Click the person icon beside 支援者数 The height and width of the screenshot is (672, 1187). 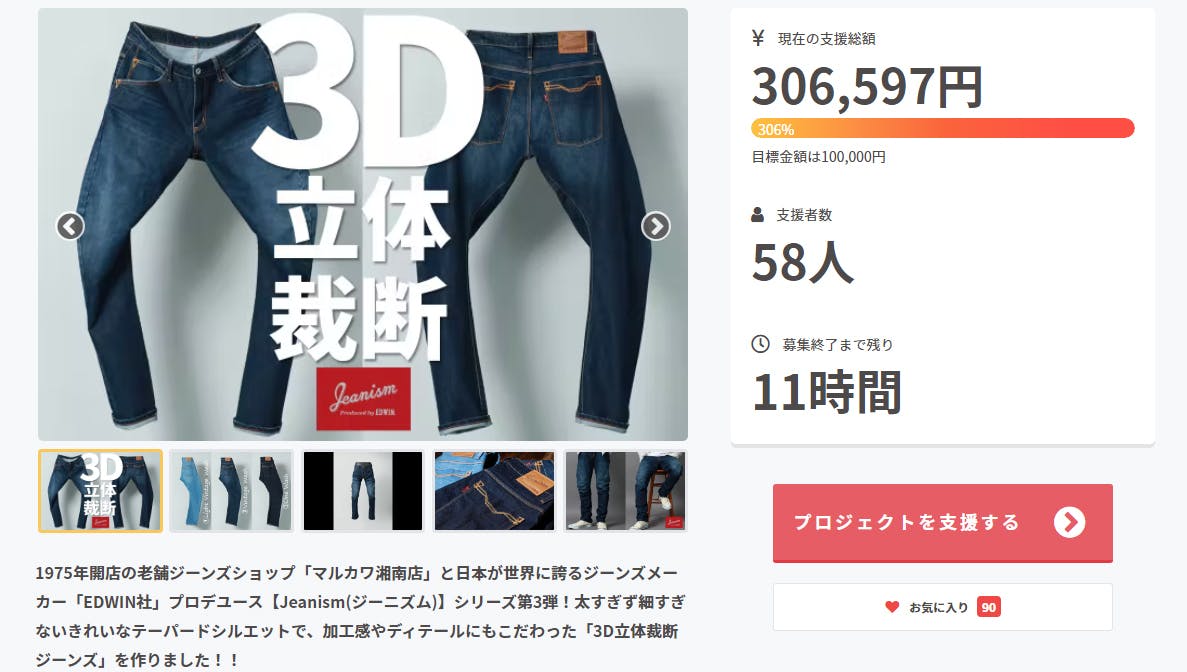point(757,215)
